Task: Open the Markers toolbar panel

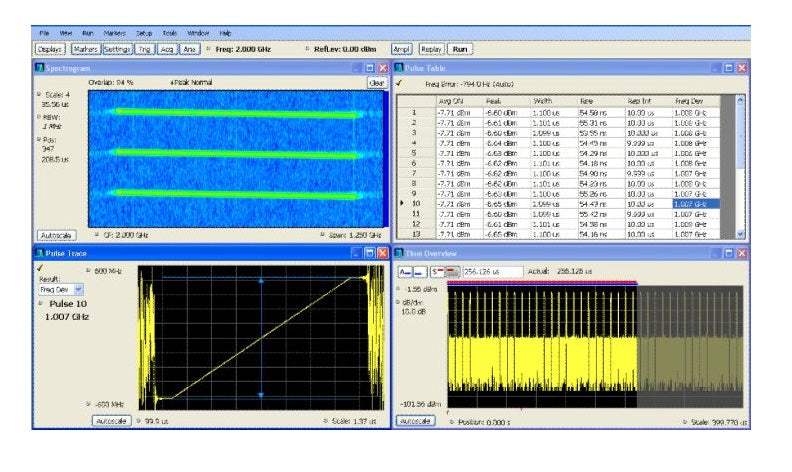Action: 84,48
